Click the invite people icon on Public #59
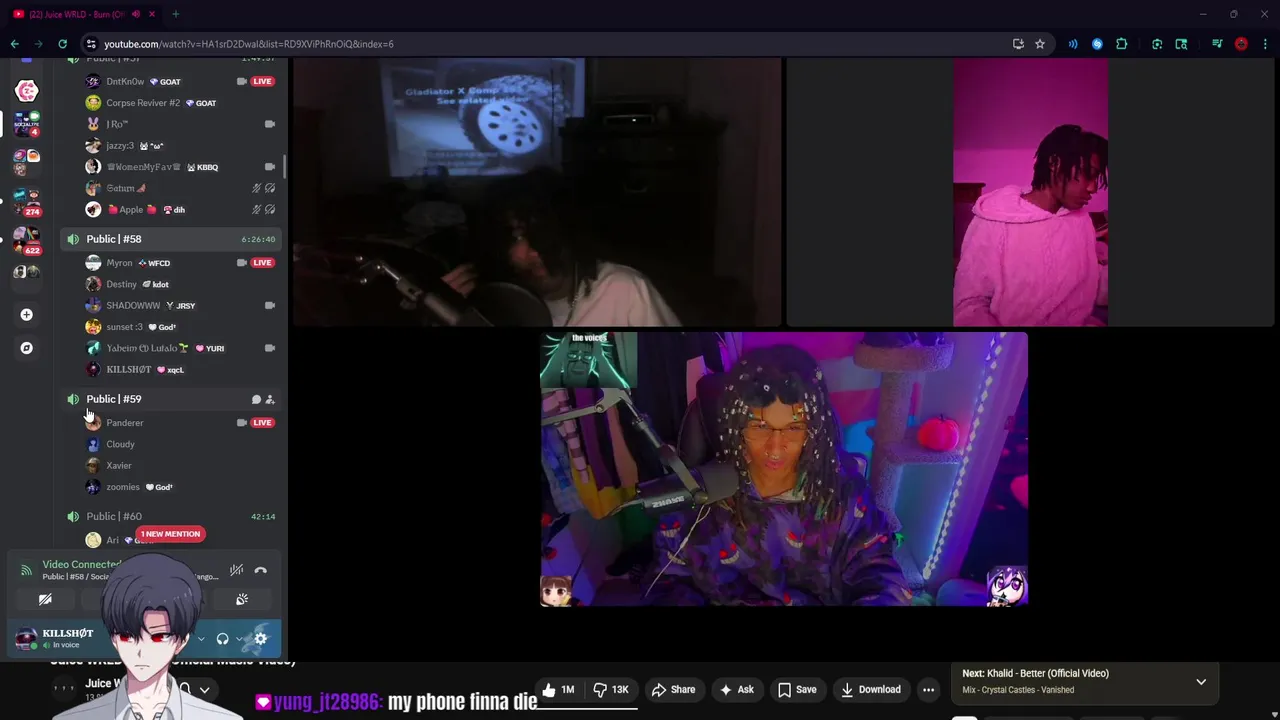The width and height of the screenshot is (1280, 720). point(270,399)
